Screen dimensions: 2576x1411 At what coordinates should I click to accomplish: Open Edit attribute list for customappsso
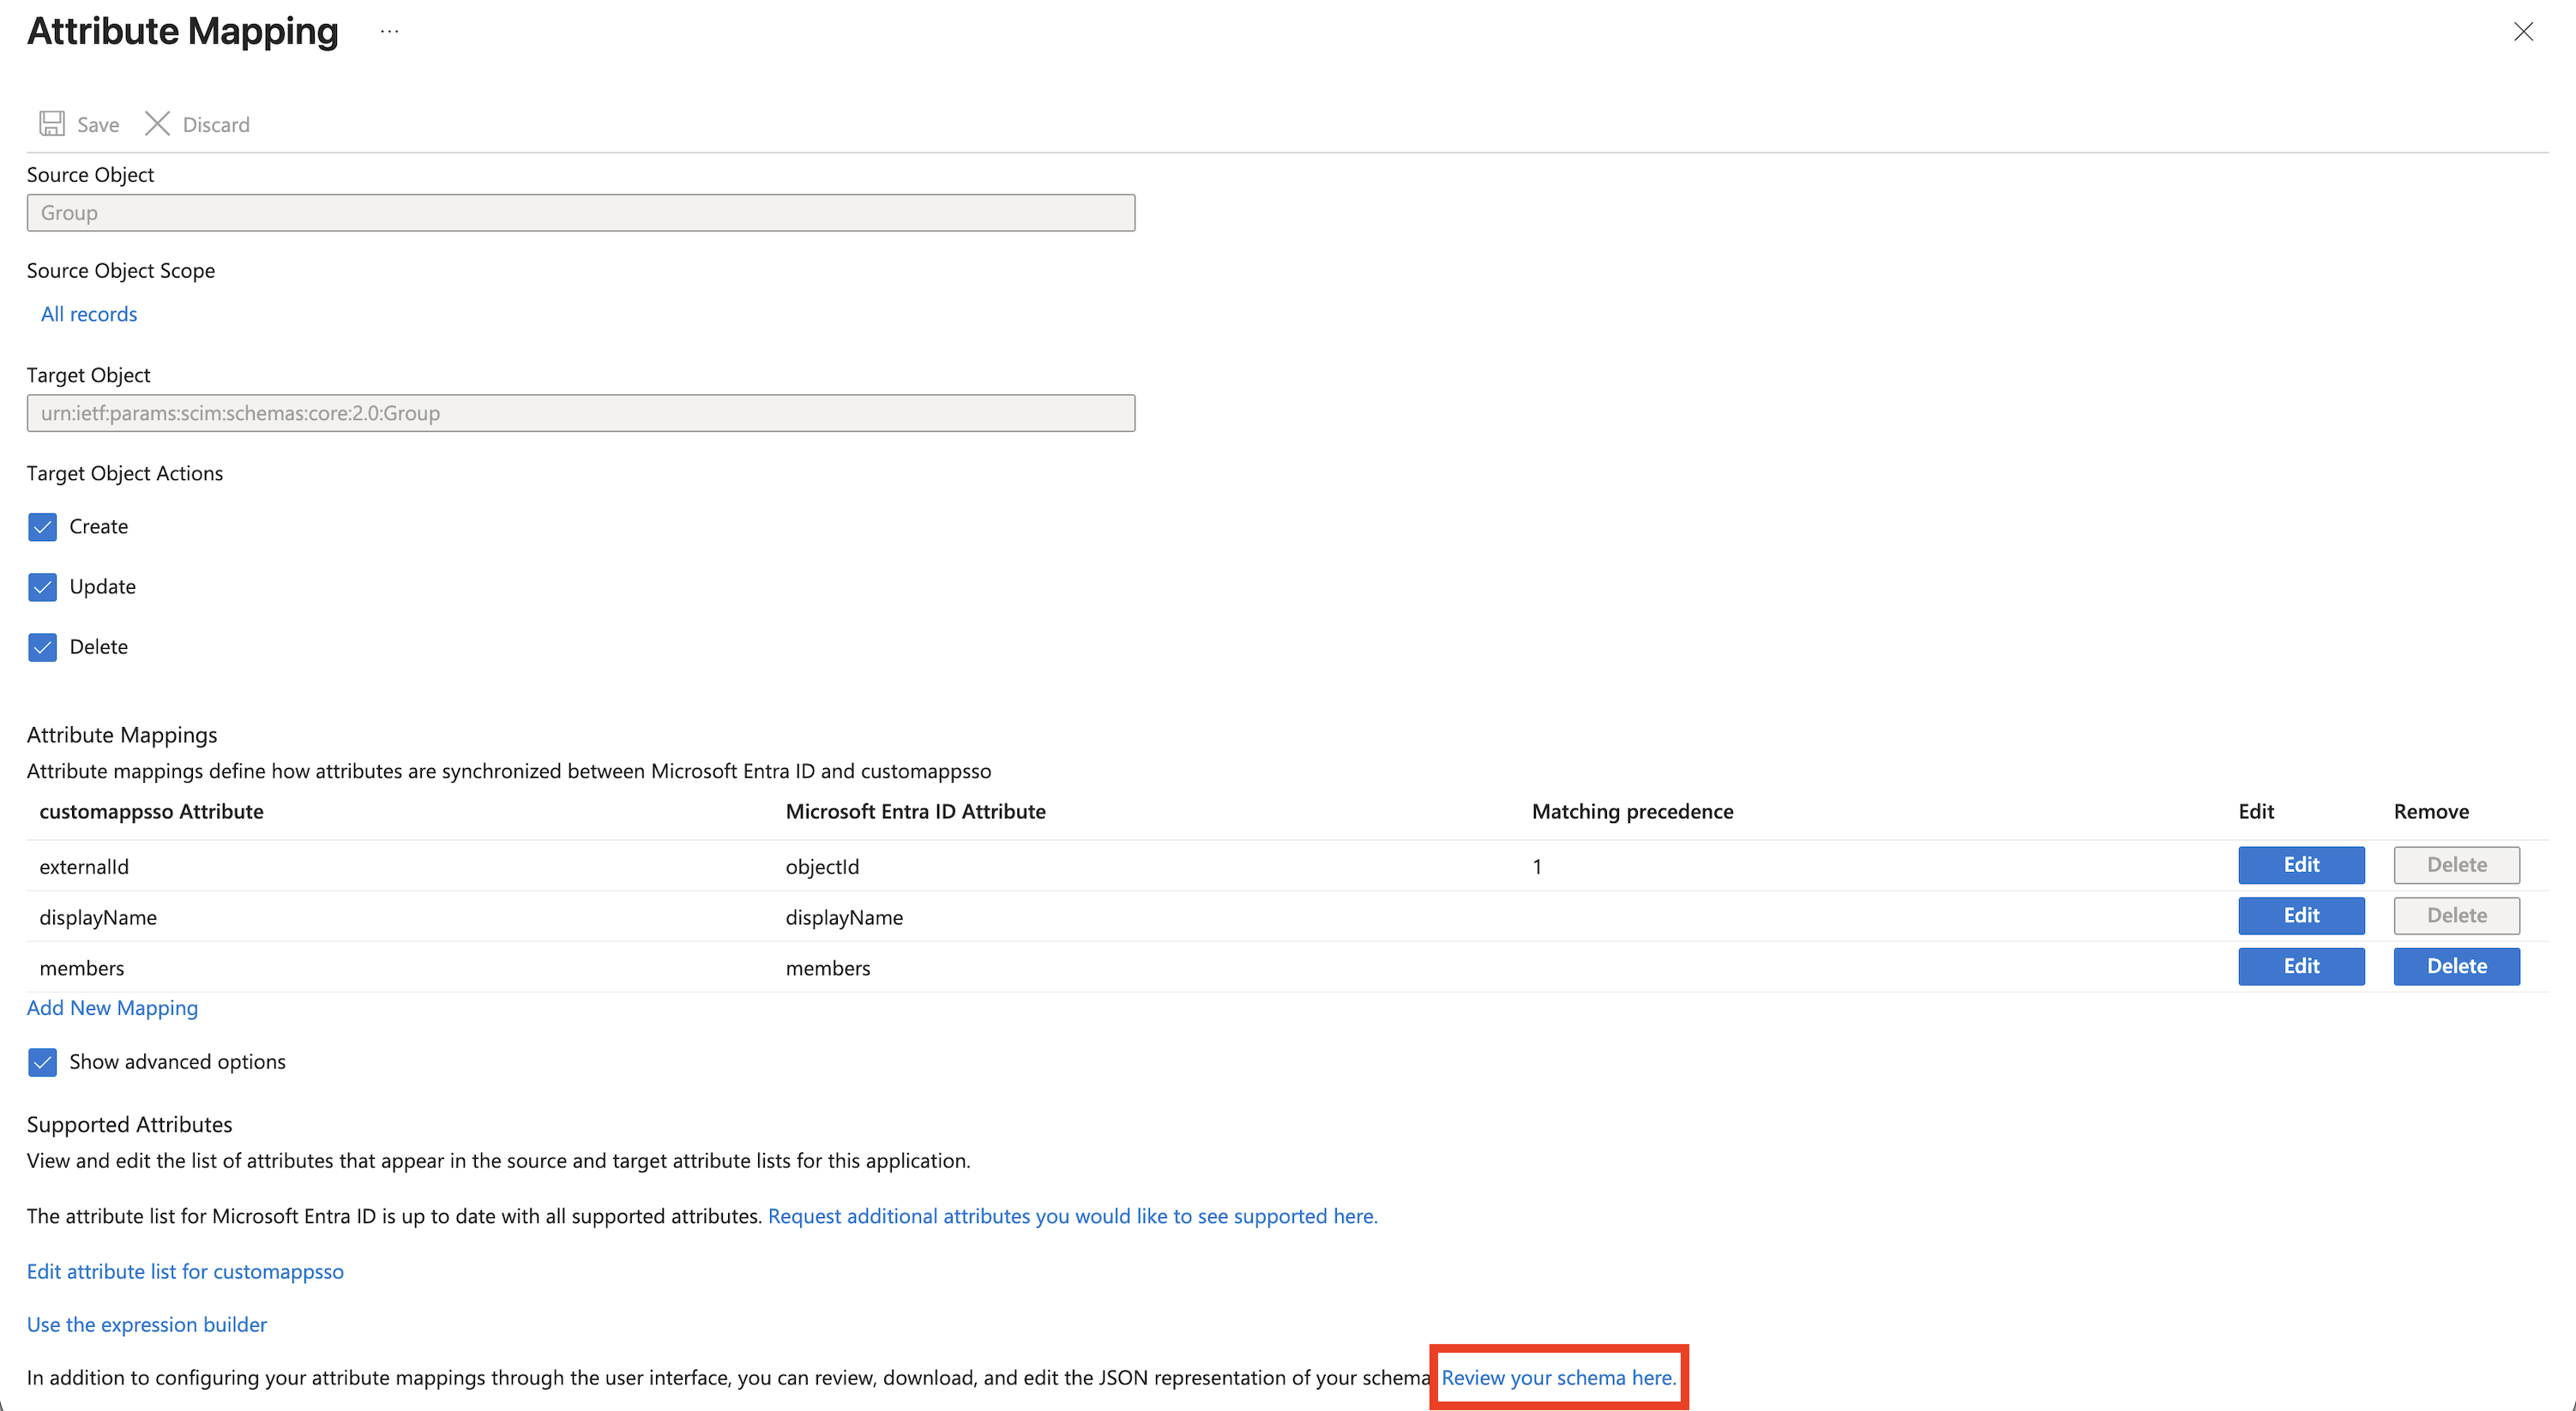point(185,1272)
